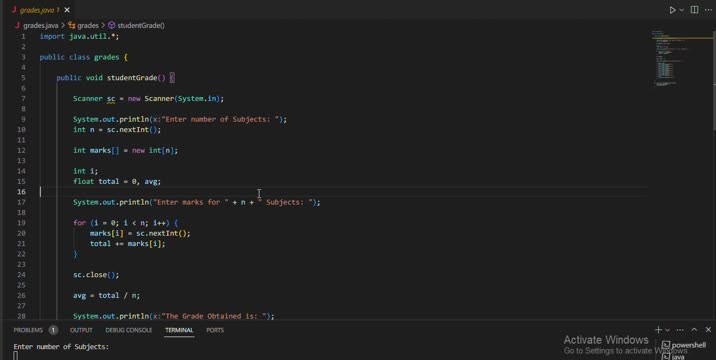Select the TERMINAL panel tab
The image size is (716, 360).
click(x=179, y=330)
